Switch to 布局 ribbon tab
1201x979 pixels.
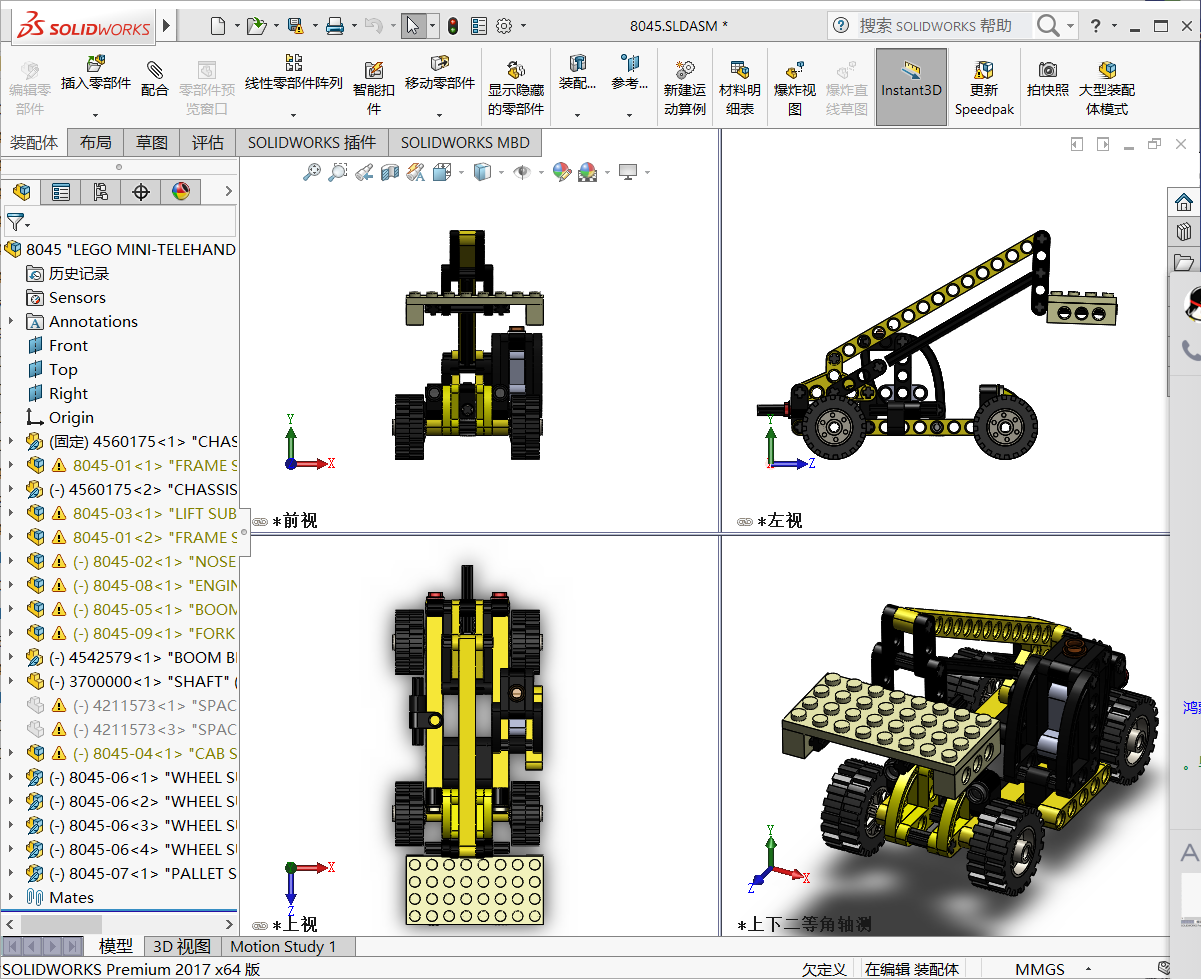[x=96, y=143]
